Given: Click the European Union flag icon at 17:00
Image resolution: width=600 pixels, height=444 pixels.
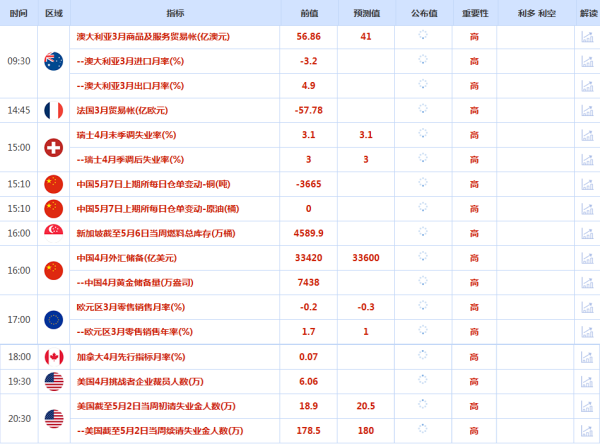Looking at the screenshot, I should click(54, 320).
